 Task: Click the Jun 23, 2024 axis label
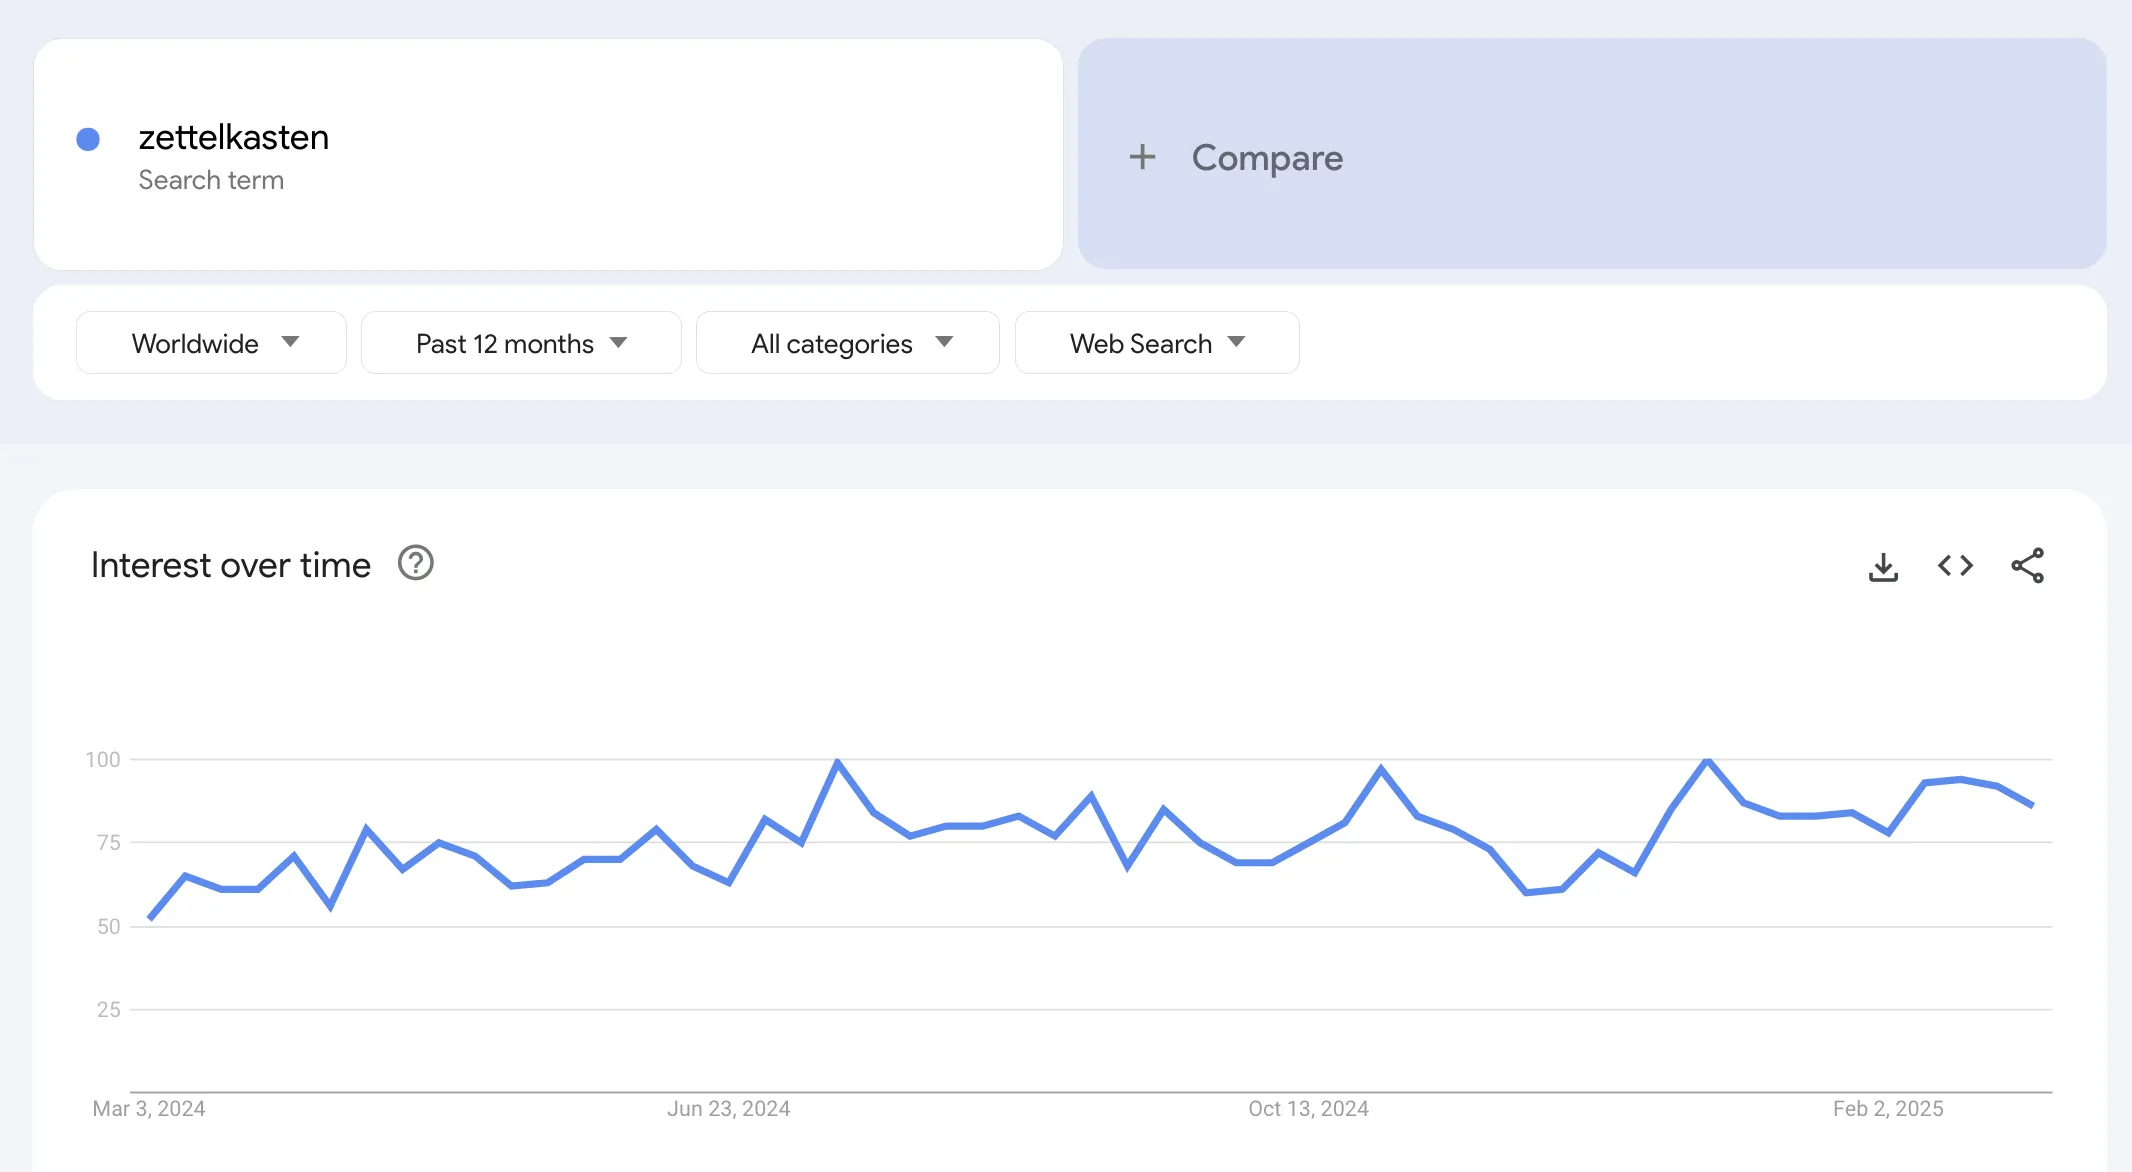[728, 1108]
